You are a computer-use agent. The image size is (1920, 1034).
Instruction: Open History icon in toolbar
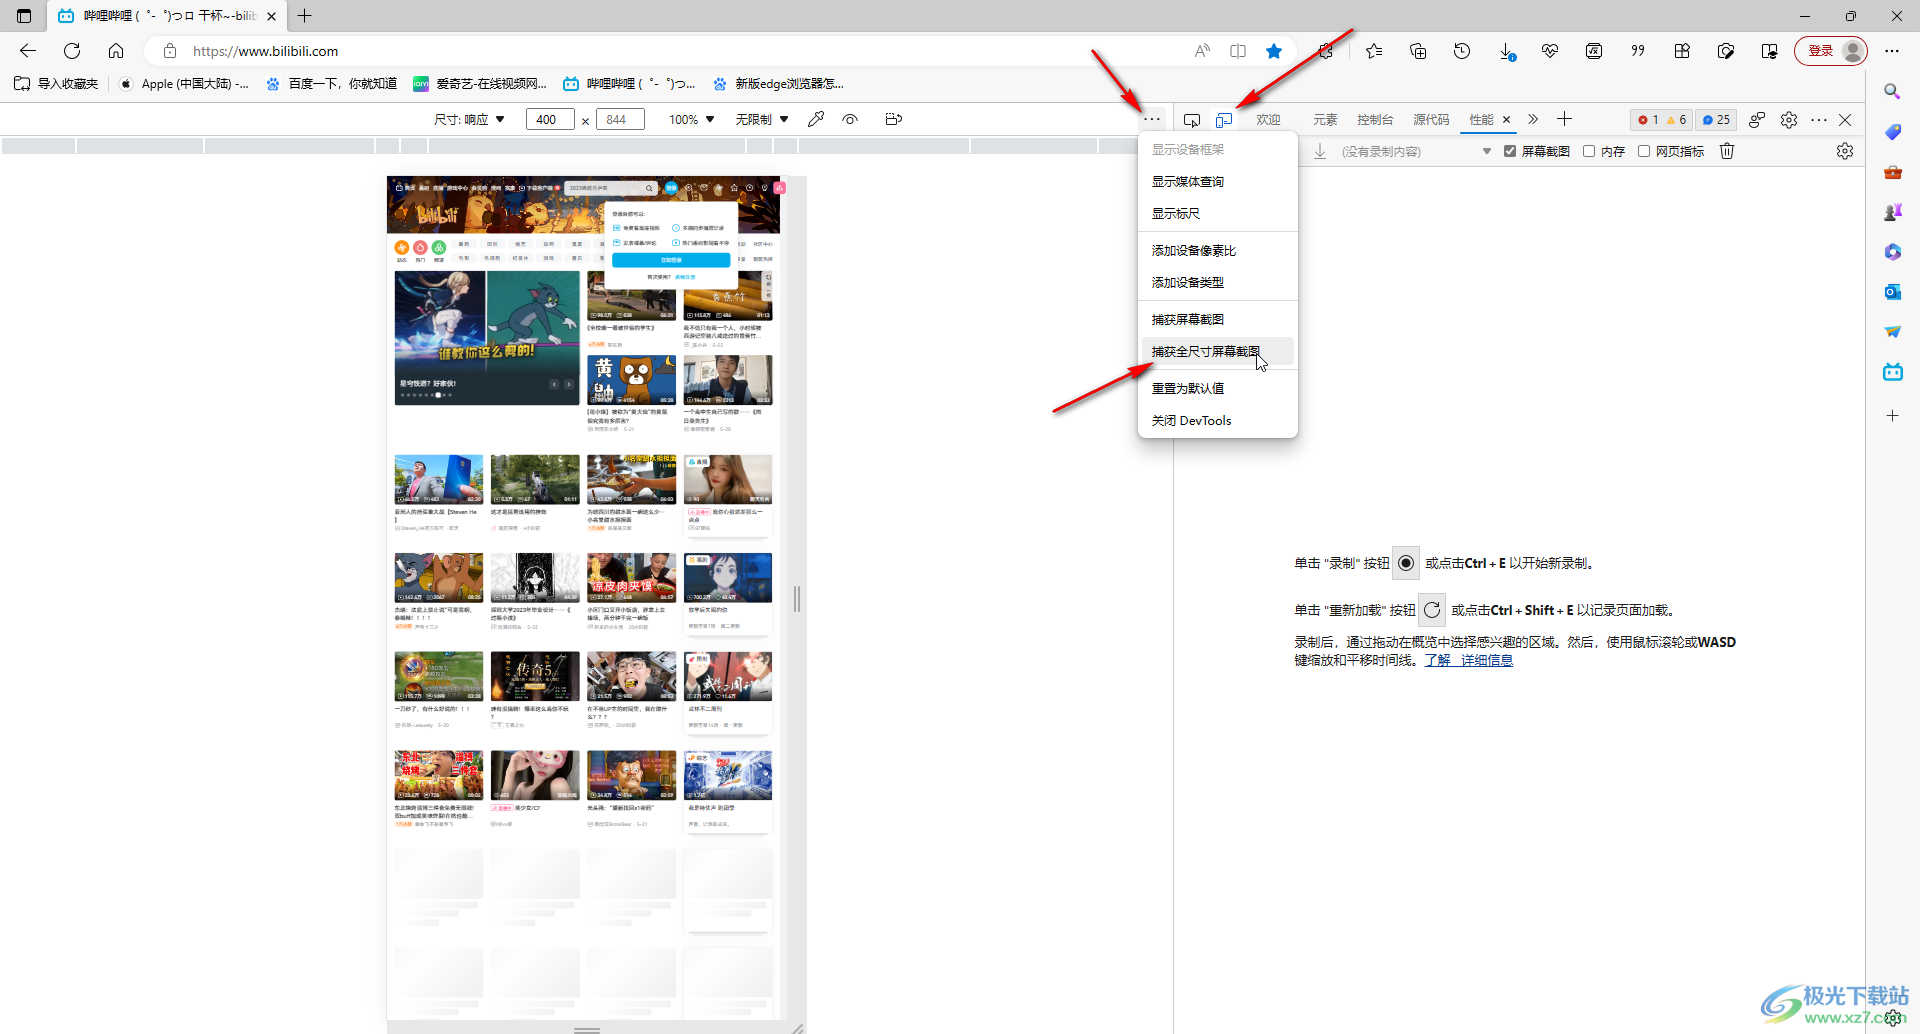pyautogui.click(x=1462, y=51)
